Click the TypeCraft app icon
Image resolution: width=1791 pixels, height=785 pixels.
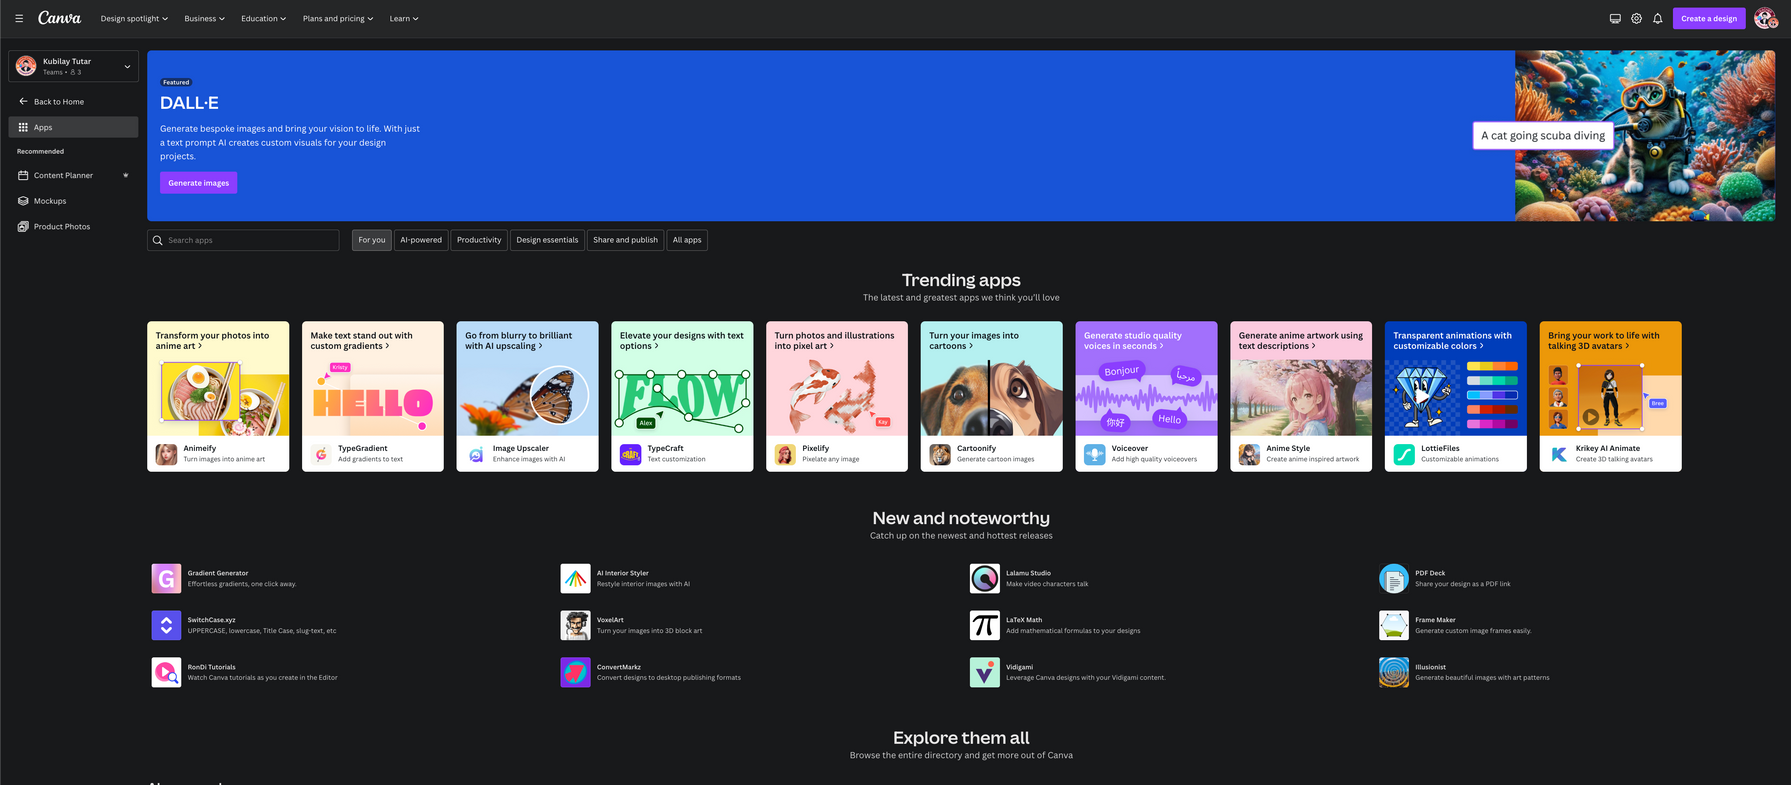click(631, 455)
